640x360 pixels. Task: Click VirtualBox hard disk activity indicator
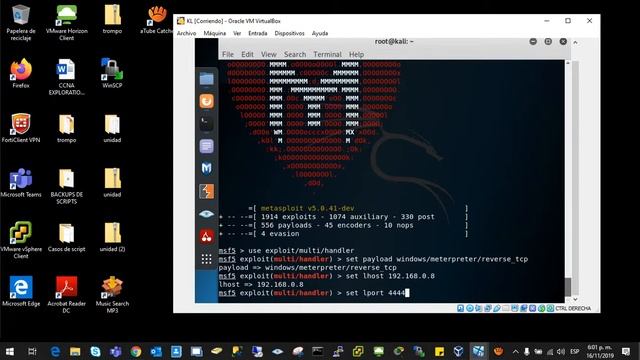click(x=460, y=308)
